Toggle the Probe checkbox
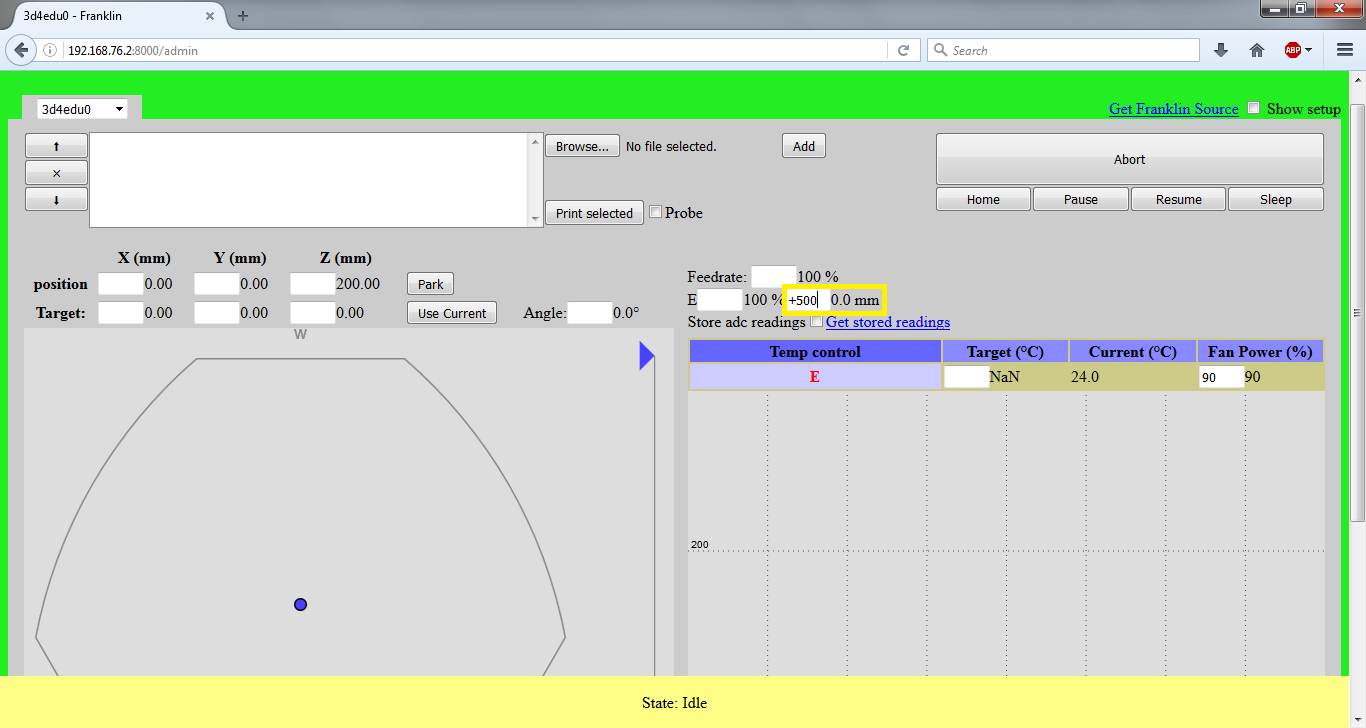This screenshot has height=728, width=1366. point(656,212)
